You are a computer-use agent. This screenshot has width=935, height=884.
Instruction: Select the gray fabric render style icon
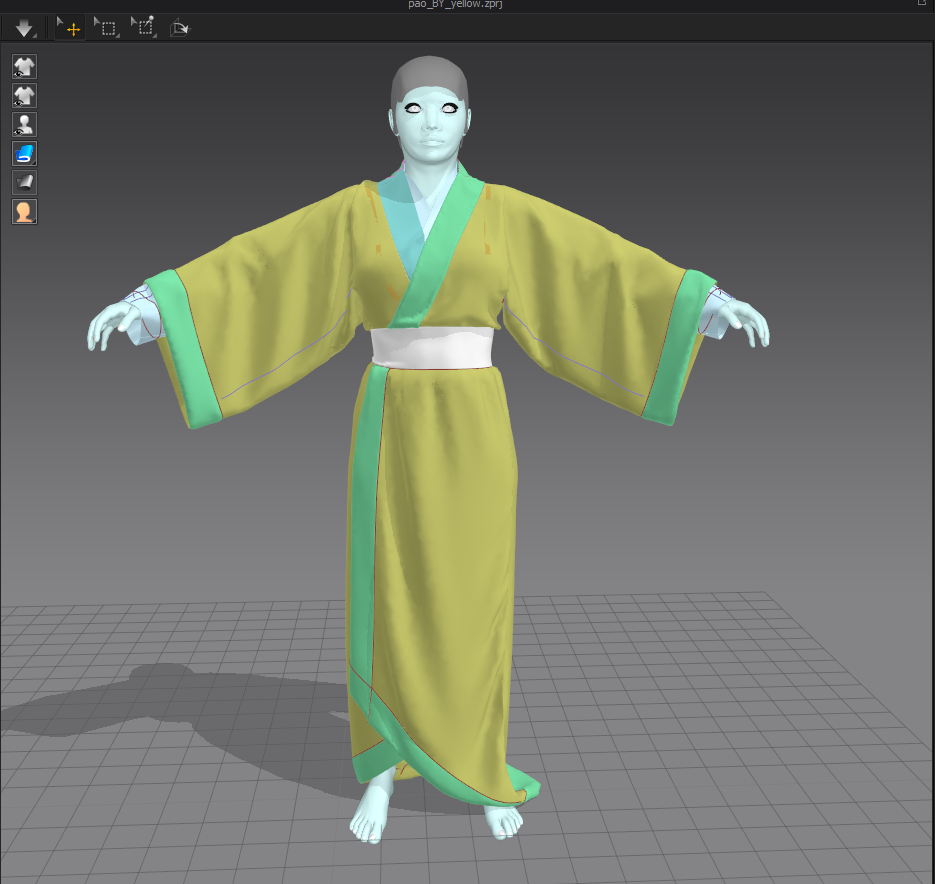coord(24,183)
